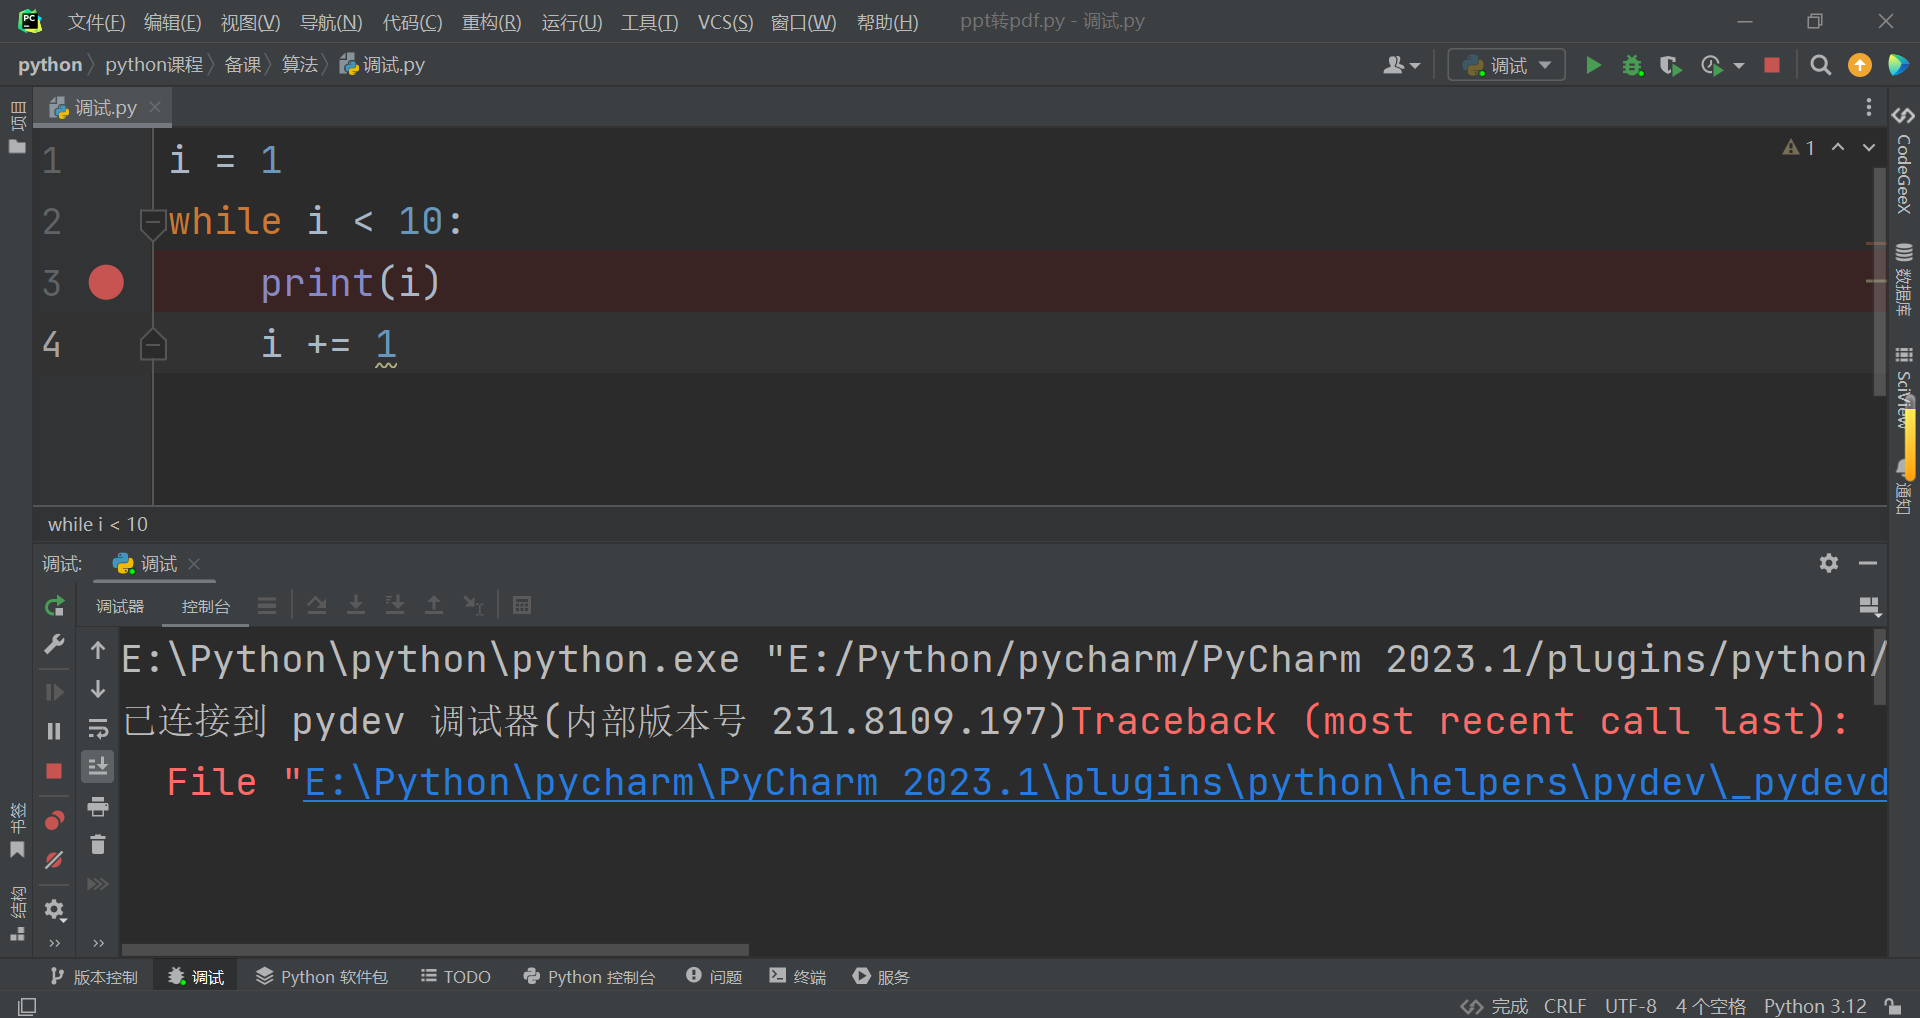Run to cursor icon
Viewport: 1920px width, 1018px height.
click(x=473, y=605)
